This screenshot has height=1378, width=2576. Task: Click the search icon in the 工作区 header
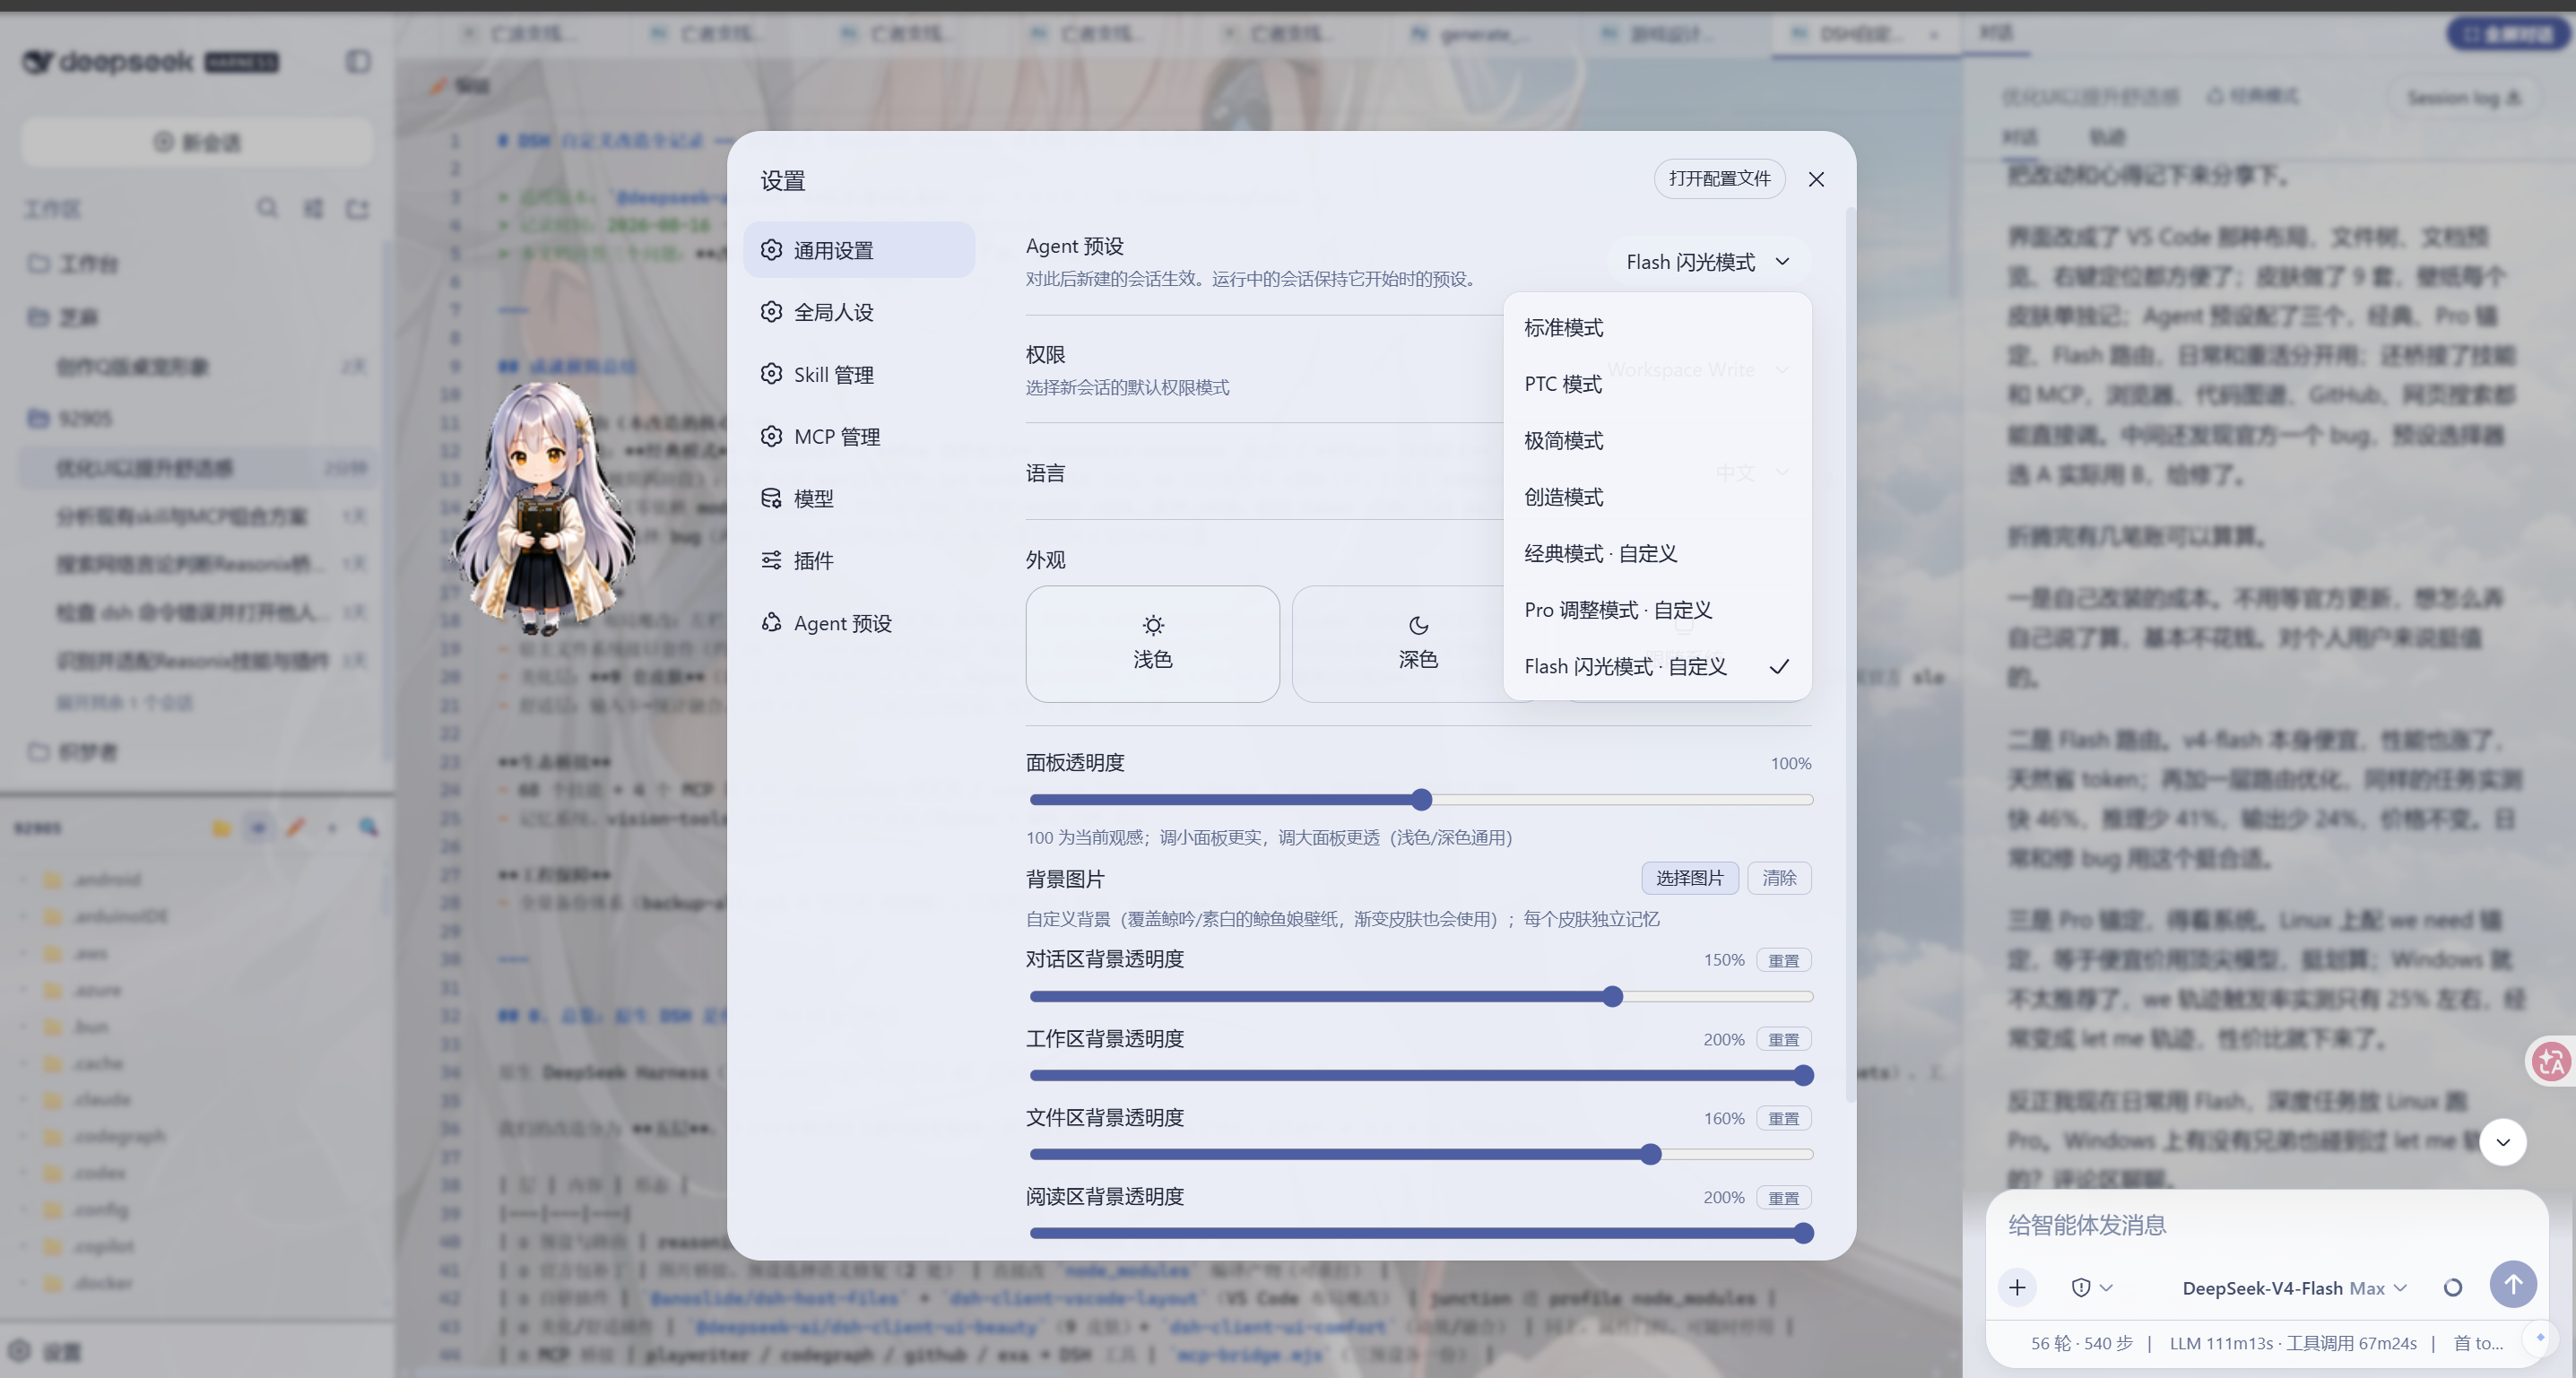click(x=267, y=208)
